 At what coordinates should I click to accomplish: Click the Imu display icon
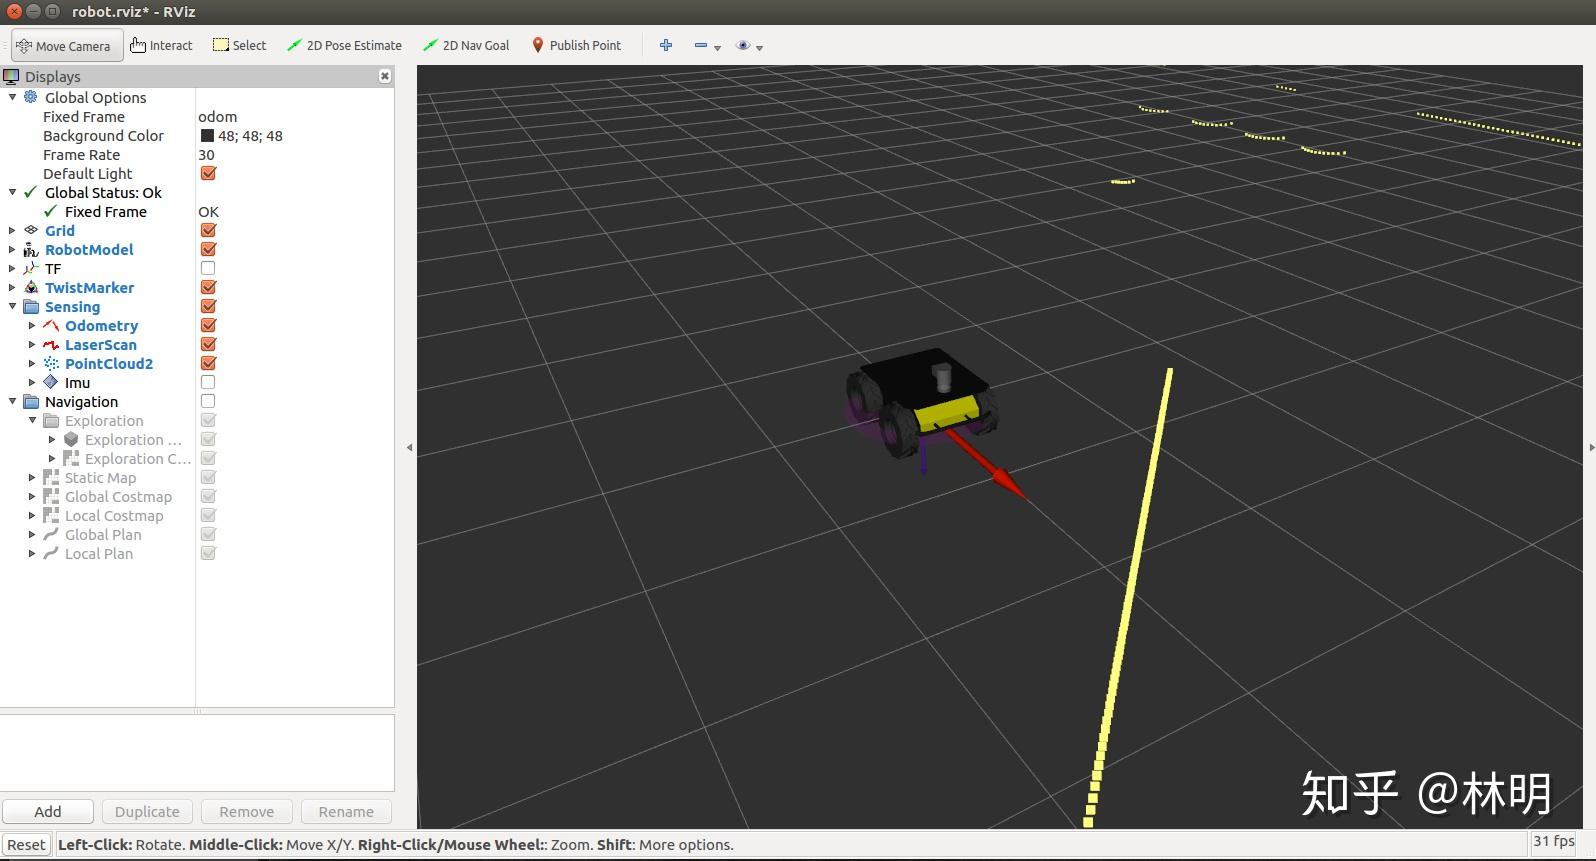(51, 382)
